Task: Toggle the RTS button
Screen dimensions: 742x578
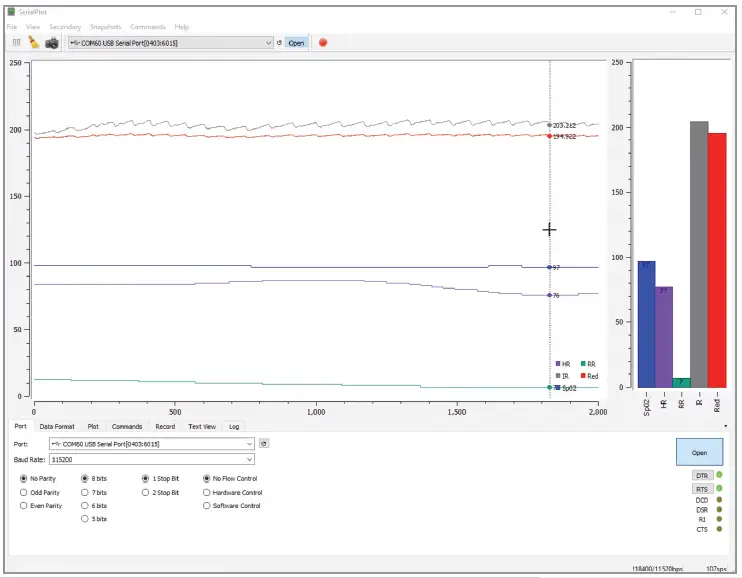Action: coord(700,489)
